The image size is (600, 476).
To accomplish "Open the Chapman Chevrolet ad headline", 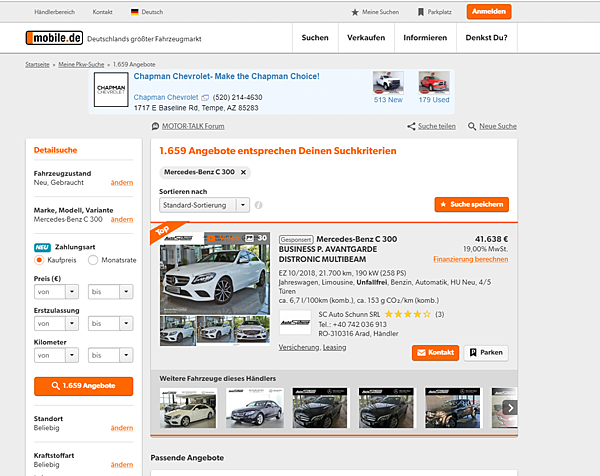I will point(227,77).
